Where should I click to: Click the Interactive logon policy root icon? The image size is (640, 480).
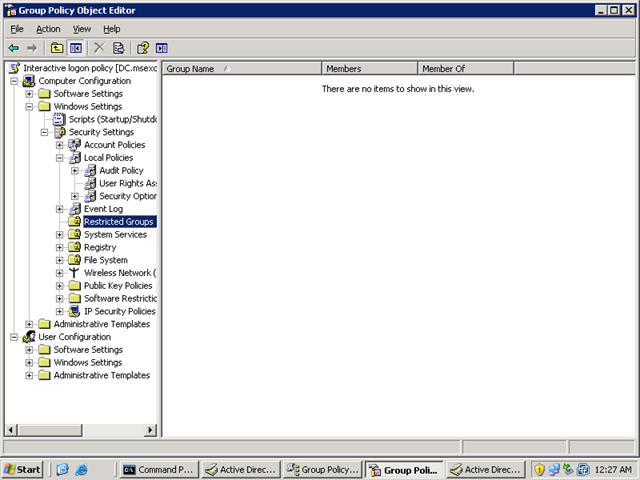[x=14, y=68]
